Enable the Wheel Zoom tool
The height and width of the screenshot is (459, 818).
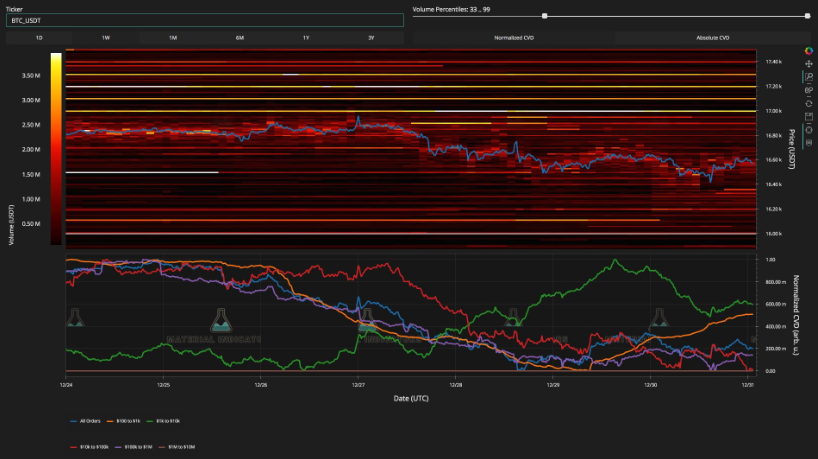click(x=808, y=90)
